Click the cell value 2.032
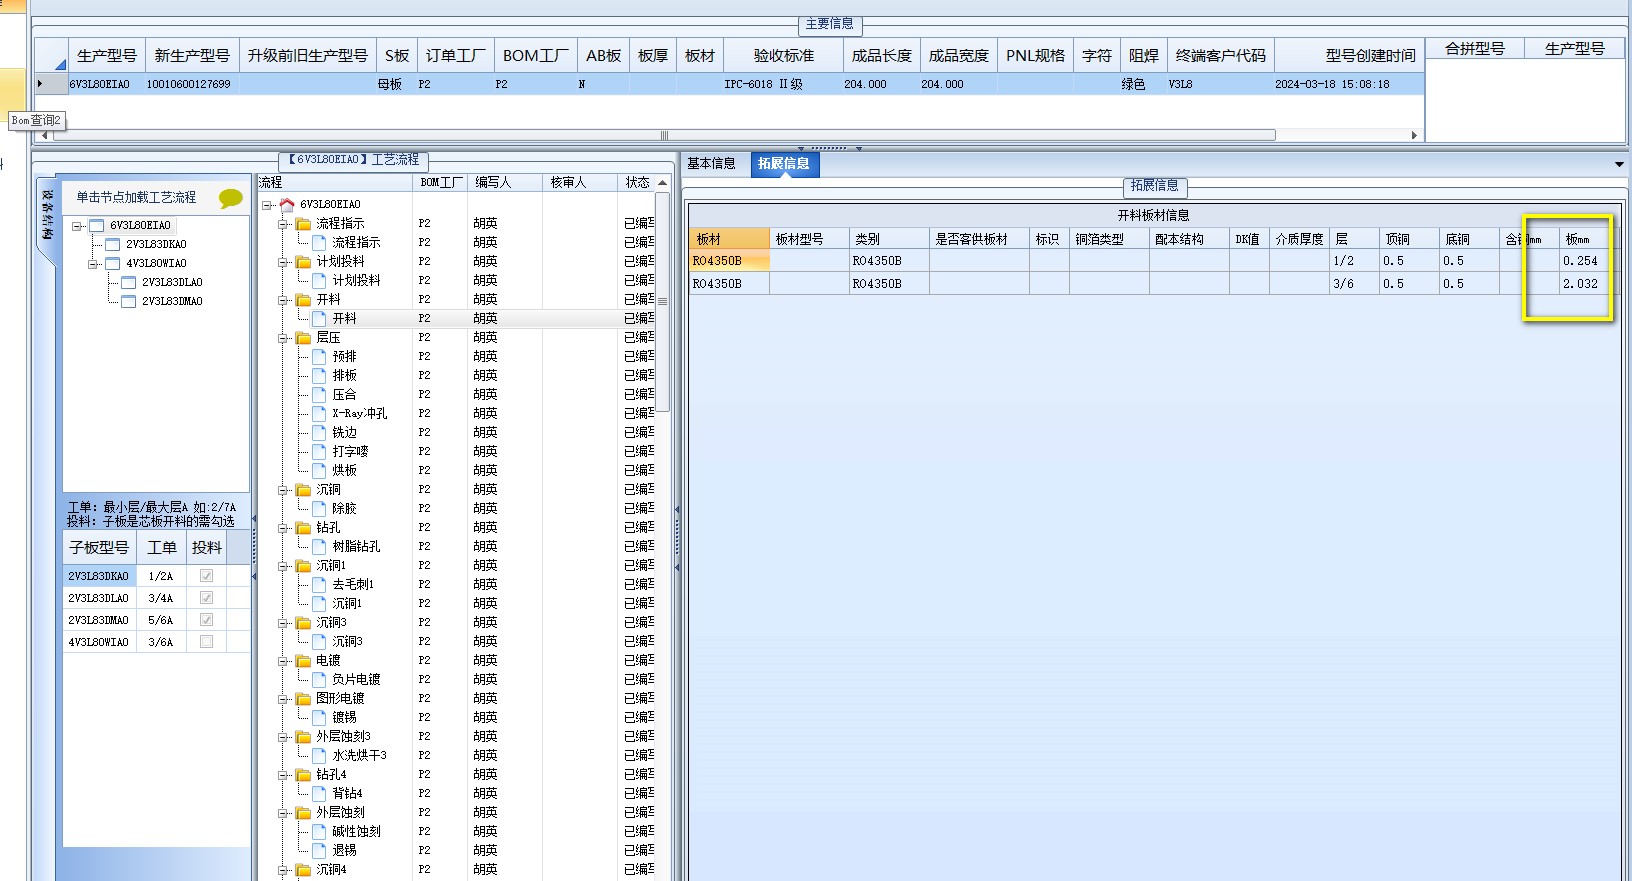 pyautogui.click(x=1580, y=284)
